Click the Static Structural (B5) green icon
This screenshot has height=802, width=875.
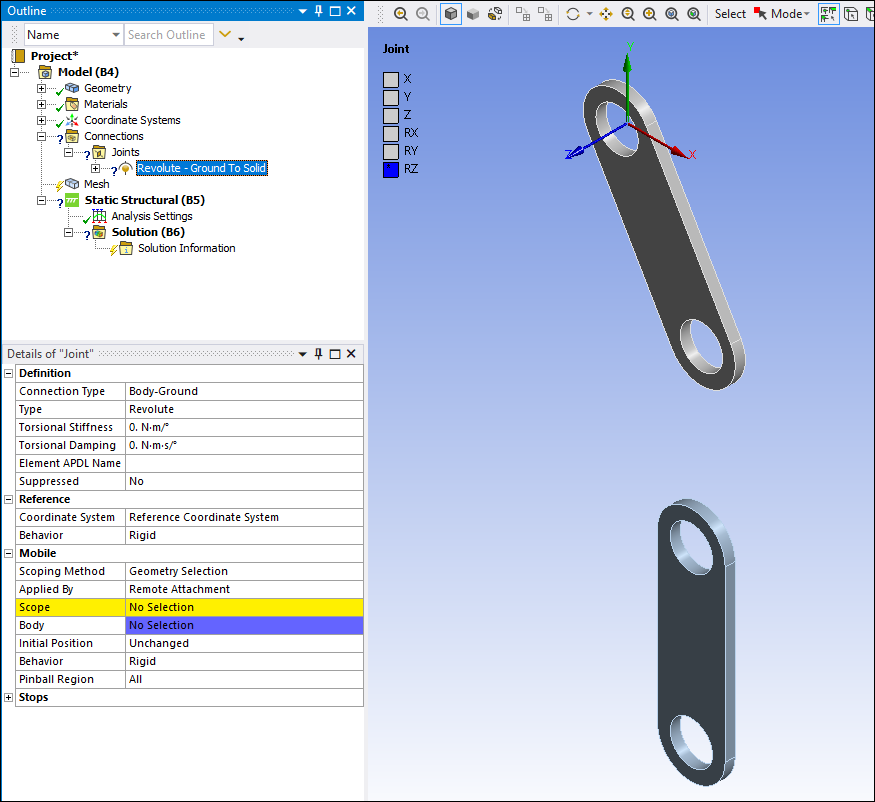click(x=72, y=200)
